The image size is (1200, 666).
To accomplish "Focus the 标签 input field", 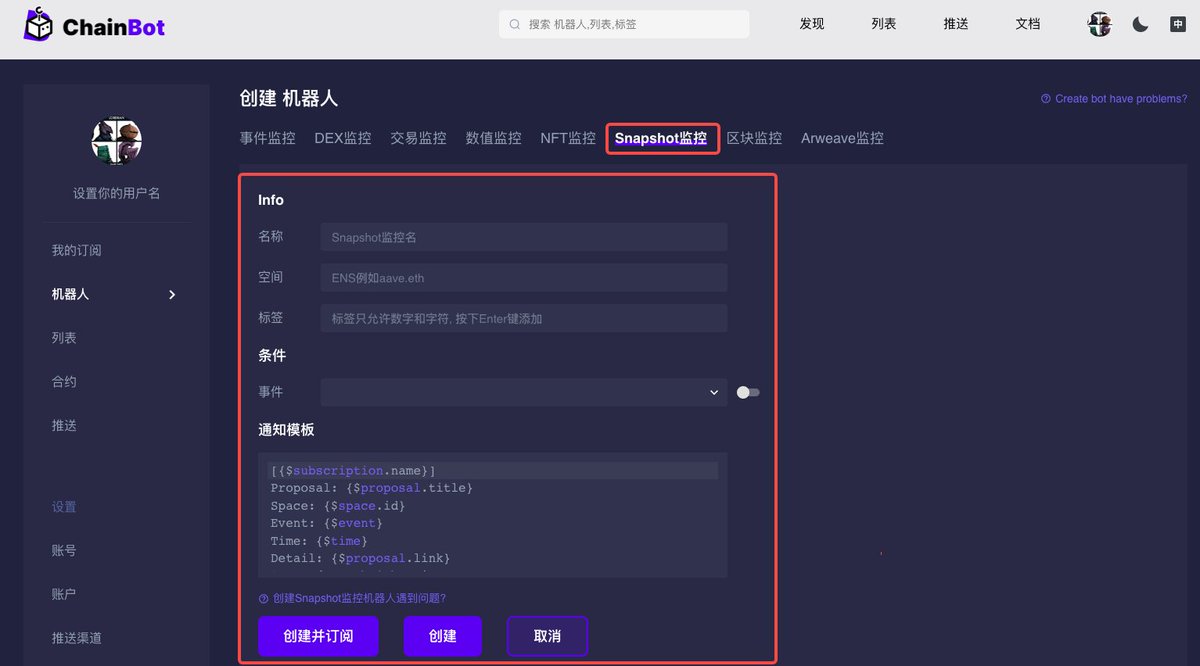I will (524, 318).
